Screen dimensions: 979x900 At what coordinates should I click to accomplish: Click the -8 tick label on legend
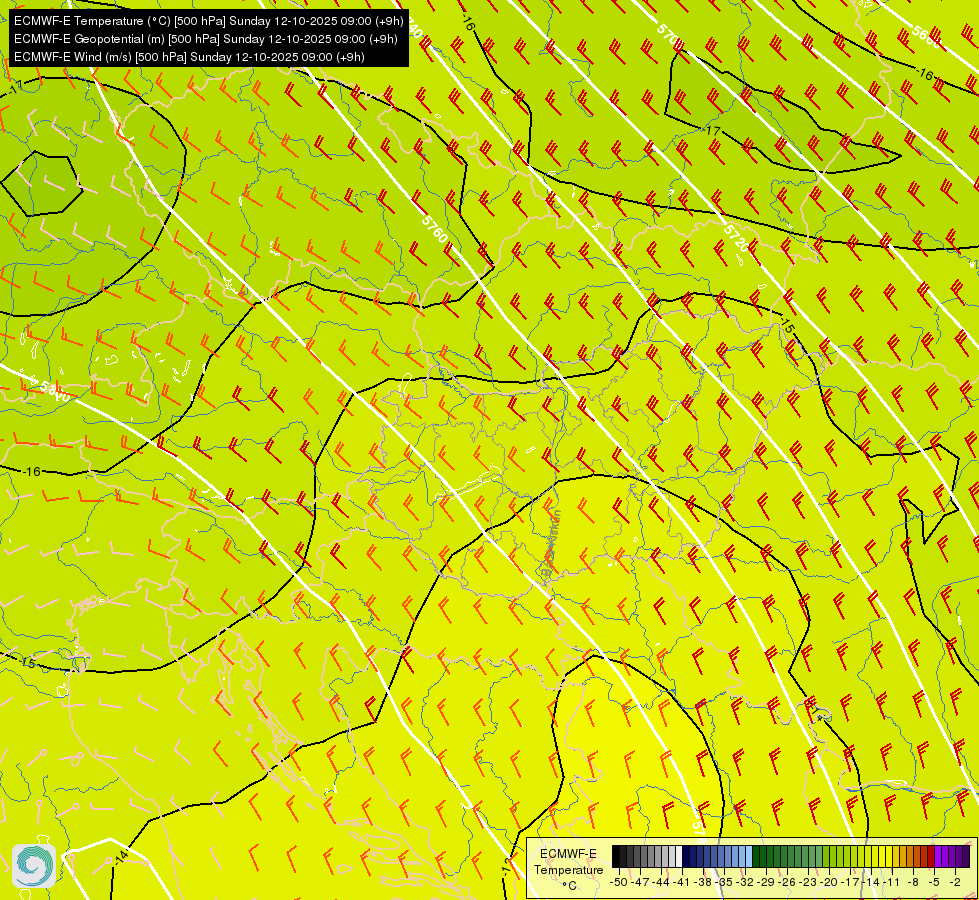pyautogui.click(x=913, y=882)
